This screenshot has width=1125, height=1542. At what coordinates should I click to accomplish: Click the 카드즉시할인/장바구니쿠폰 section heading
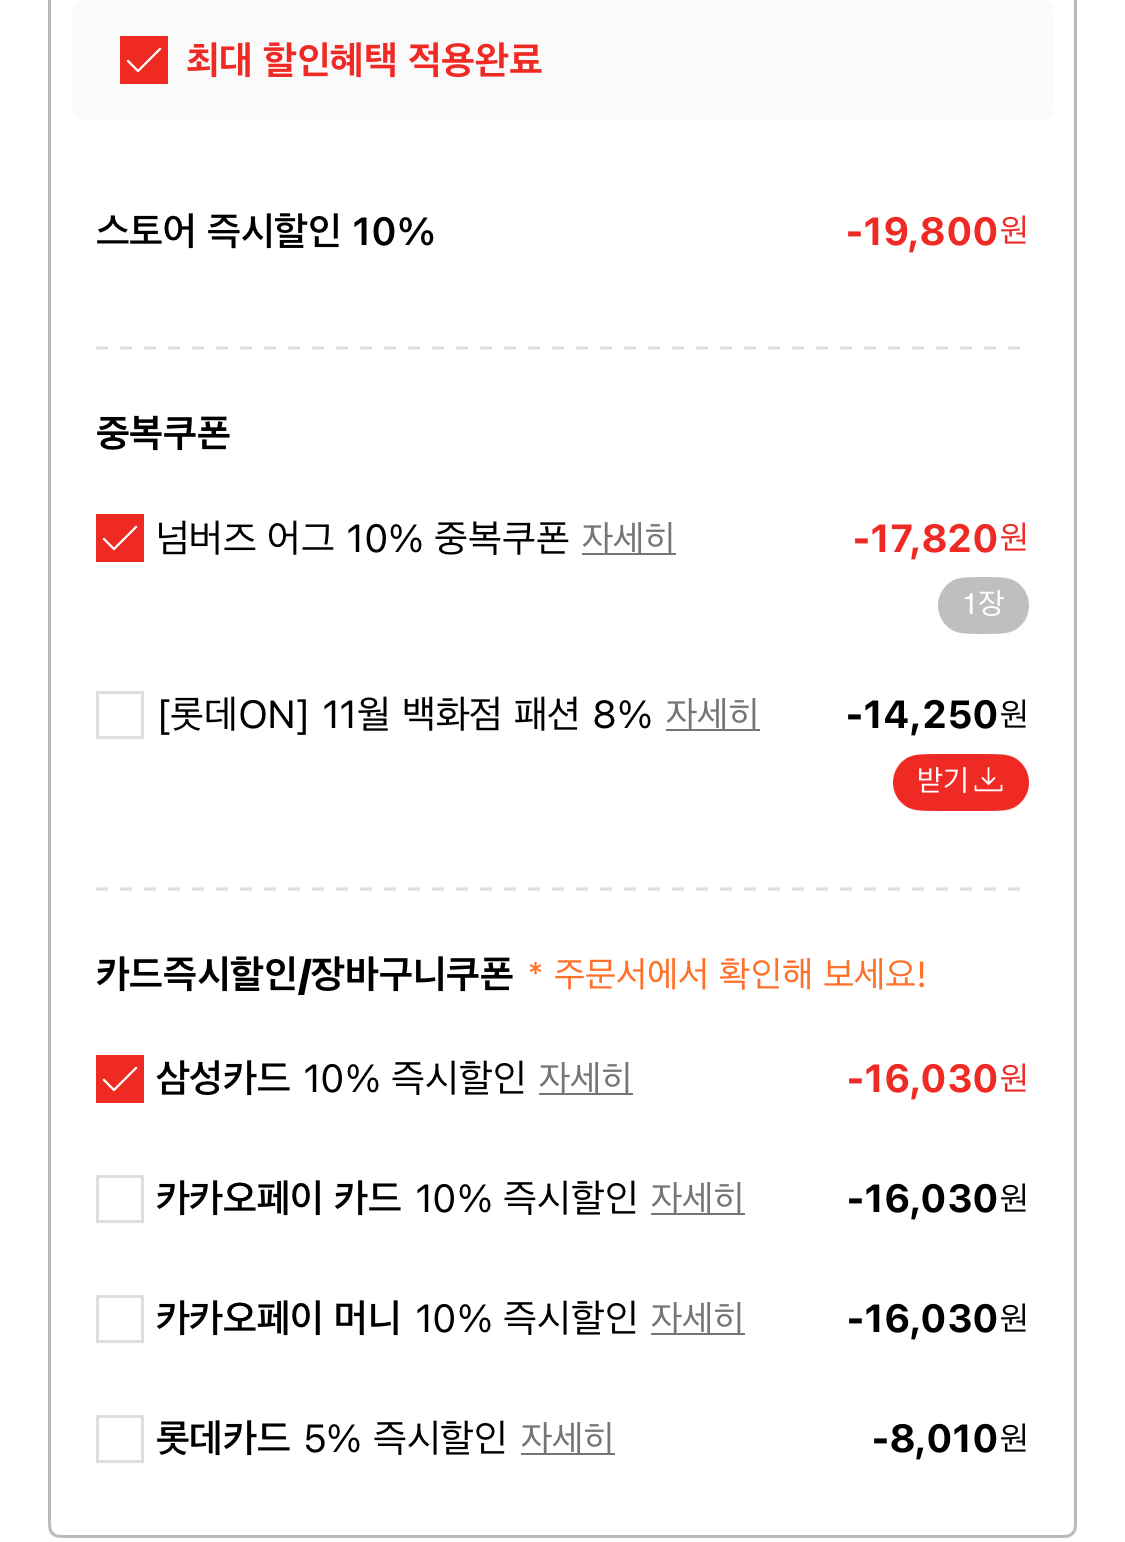click(x=304, y=973)
